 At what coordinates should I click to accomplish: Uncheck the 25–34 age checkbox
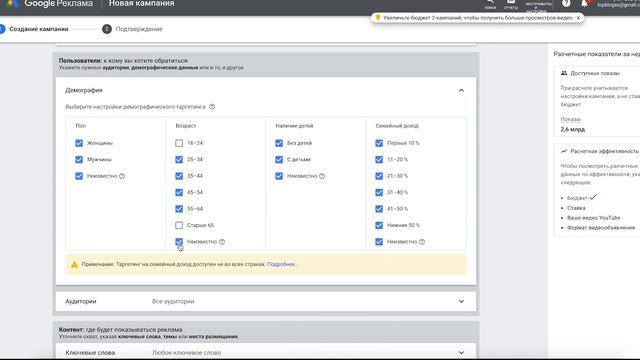click(179, 160)
